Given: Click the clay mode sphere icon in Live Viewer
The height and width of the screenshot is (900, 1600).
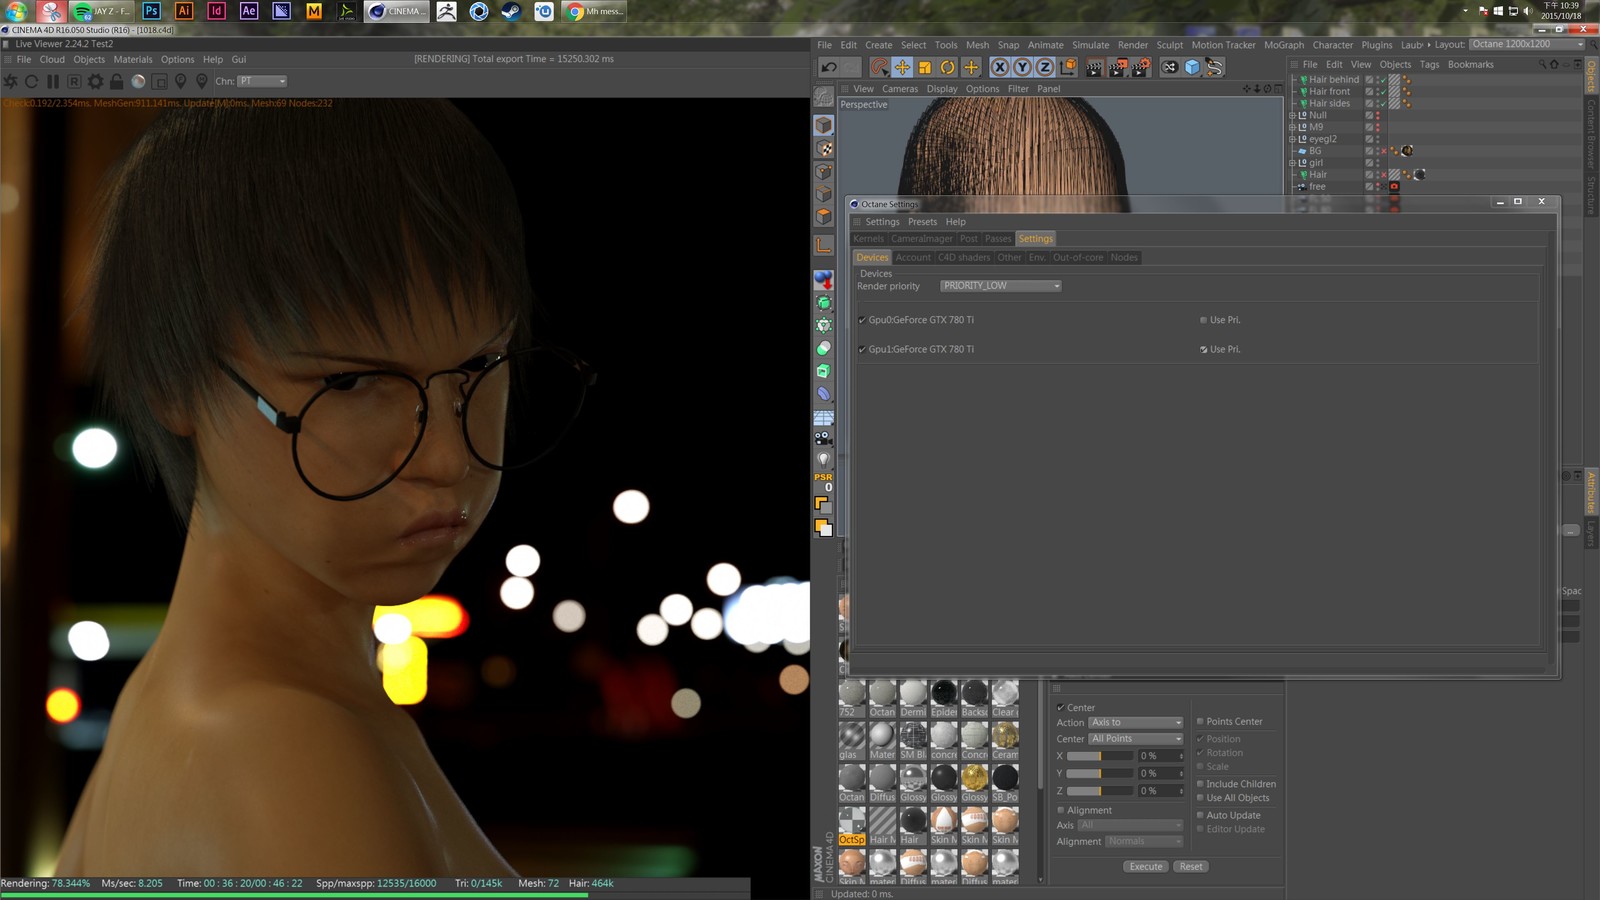Looking at the screenshot, I should pyautogui.click(x=138, y=81).
